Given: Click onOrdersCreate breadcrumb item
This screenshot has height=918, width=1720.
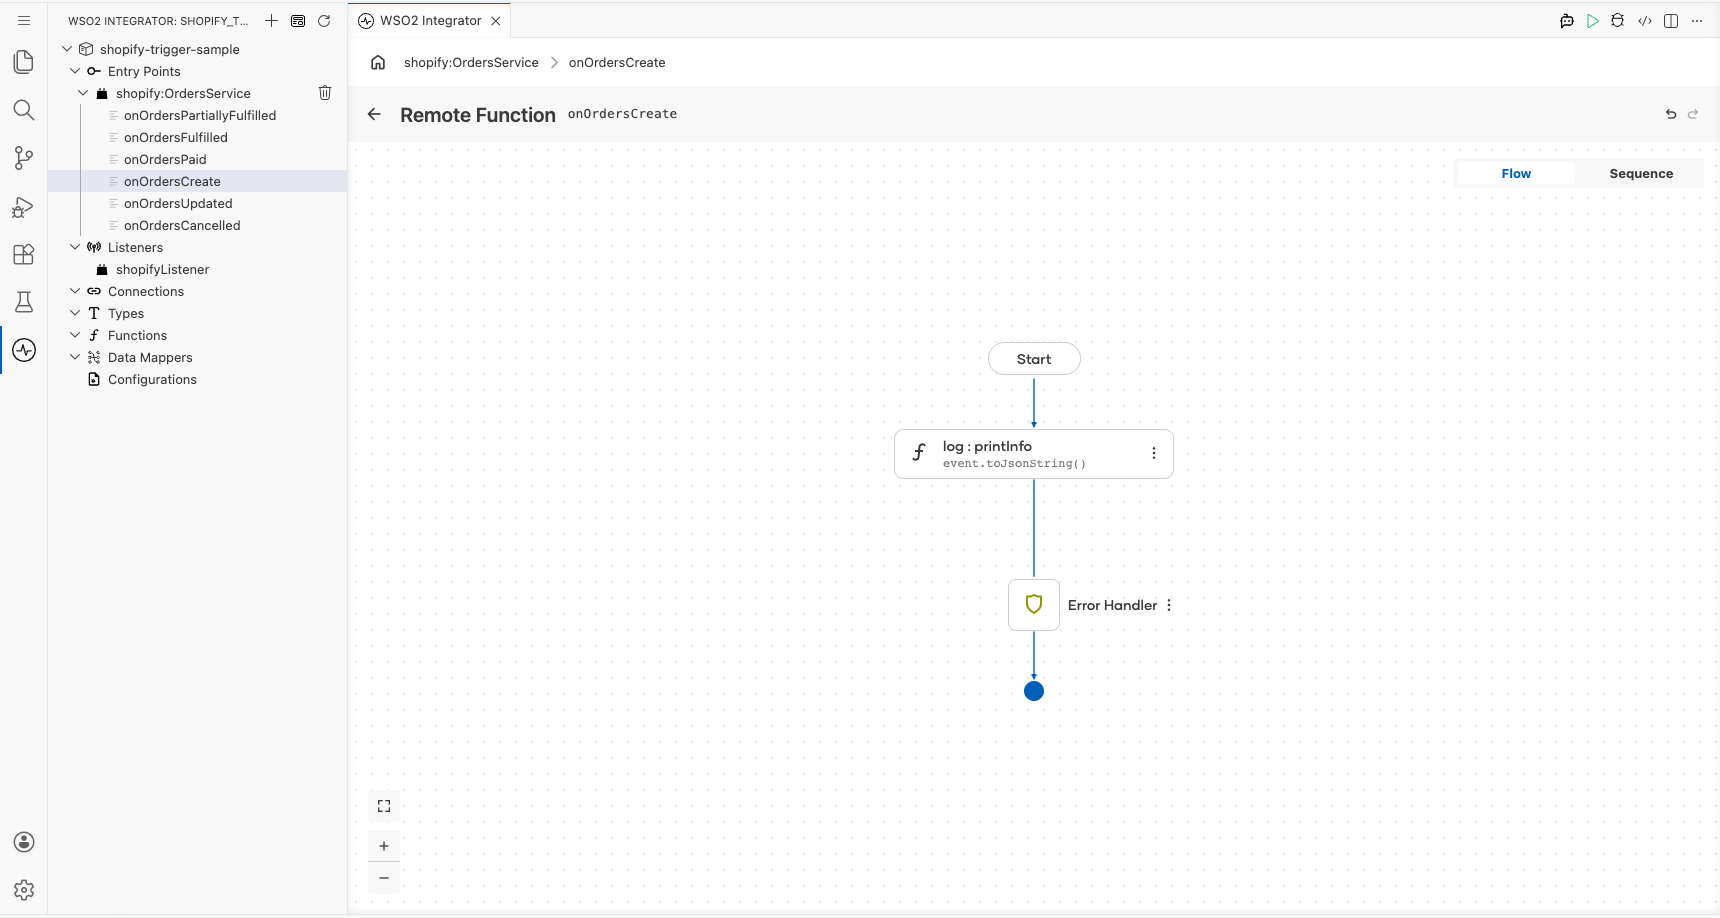Looking at the screenshot, I should tap(617, 62).
